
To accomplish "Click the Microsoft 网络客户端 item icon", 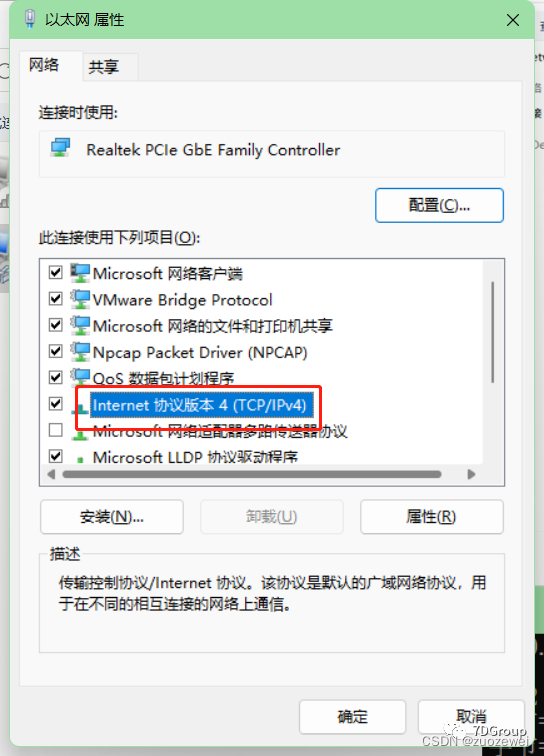I will click(x=80, y=273).
